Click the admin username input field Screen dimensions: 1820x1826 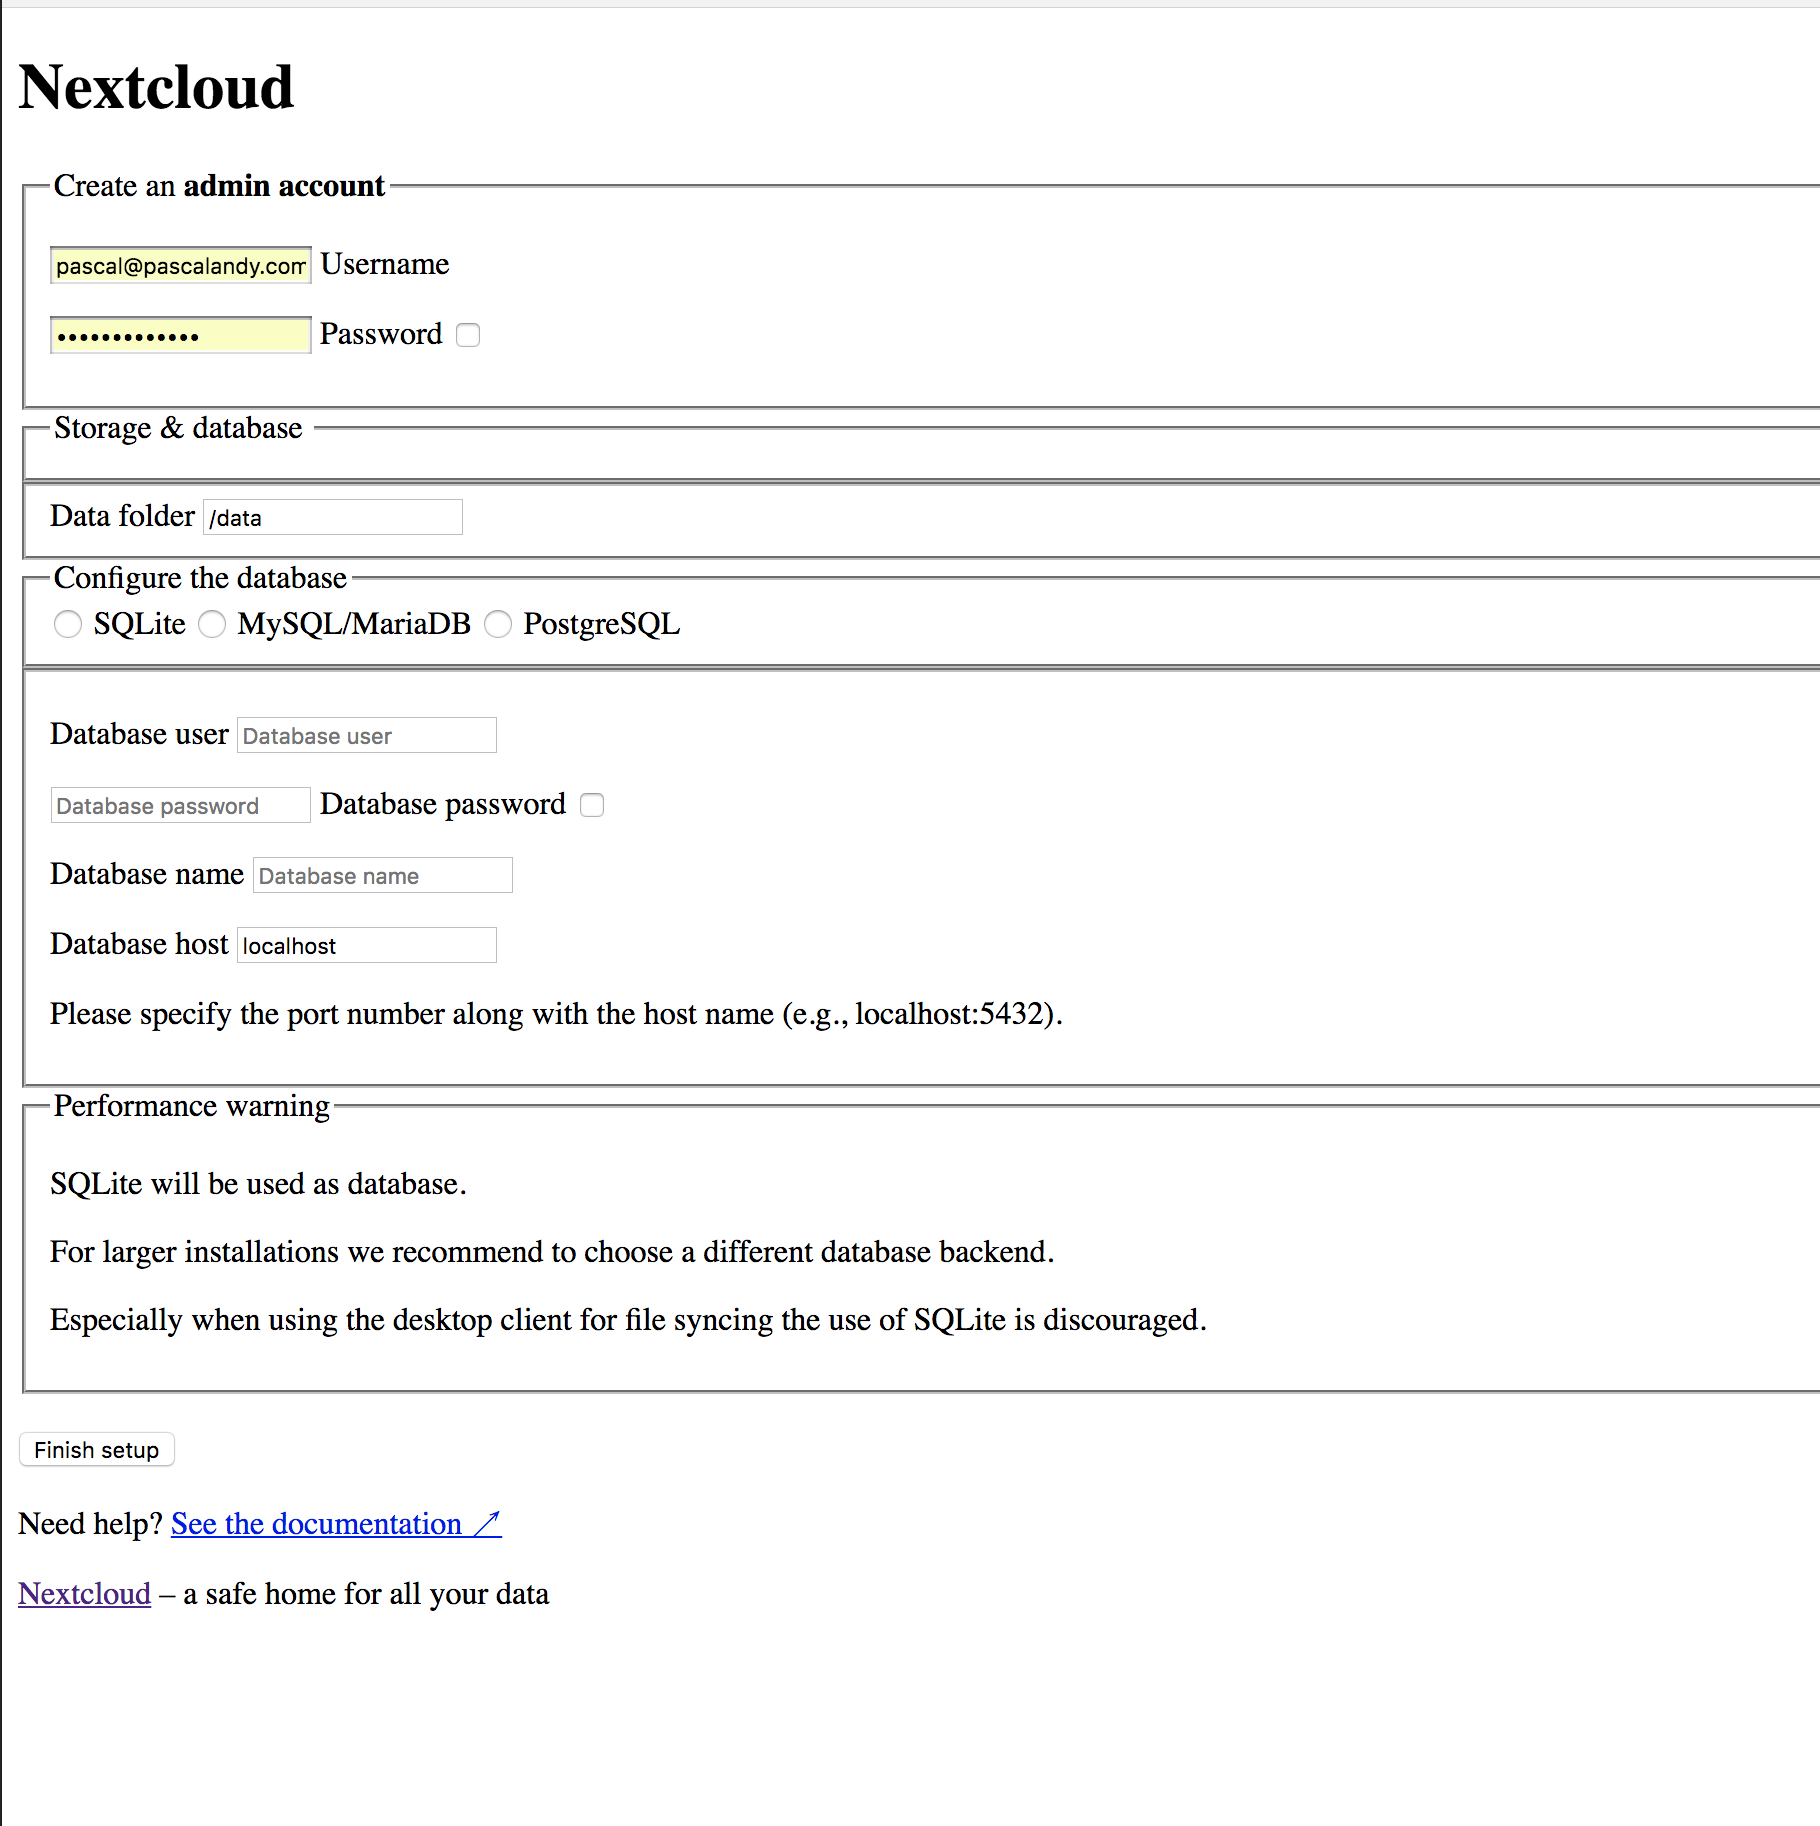pyautogui.click(x=181, y=265)
